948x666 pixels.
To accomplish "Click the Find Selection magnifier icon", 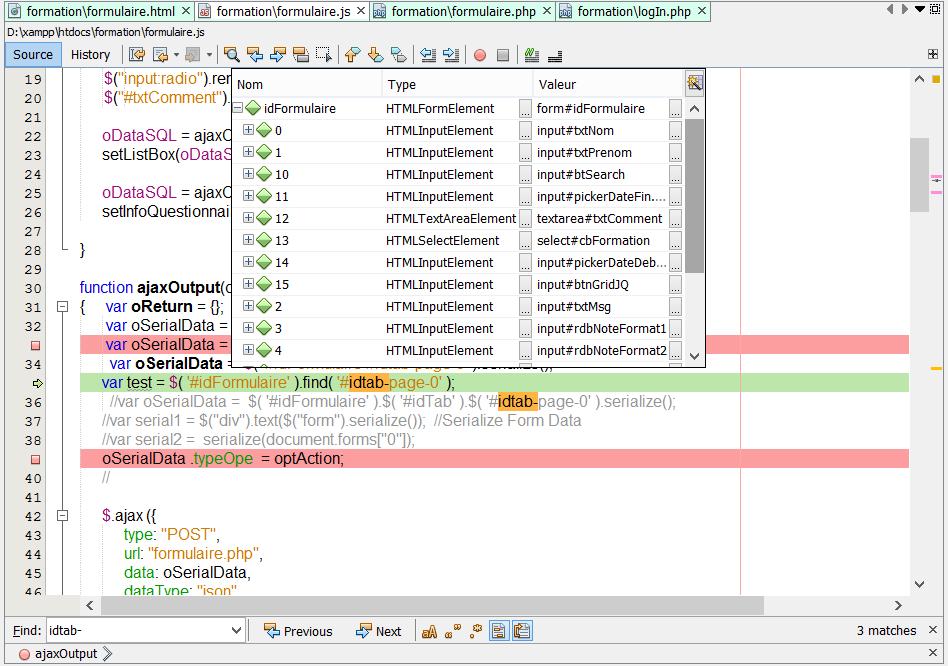I will [x=231, y=55].
